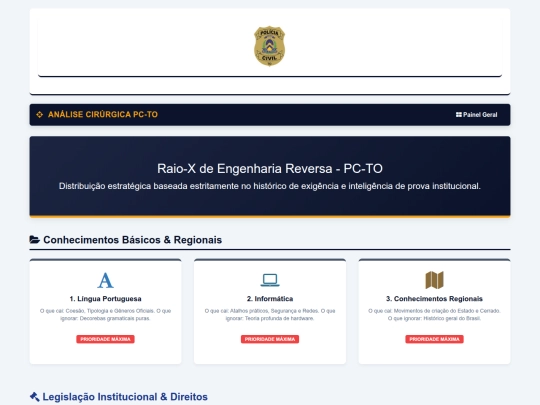Click the crosshair icon beside Análise Cirúrgica

pyautogui.click(x=40, y=115)
